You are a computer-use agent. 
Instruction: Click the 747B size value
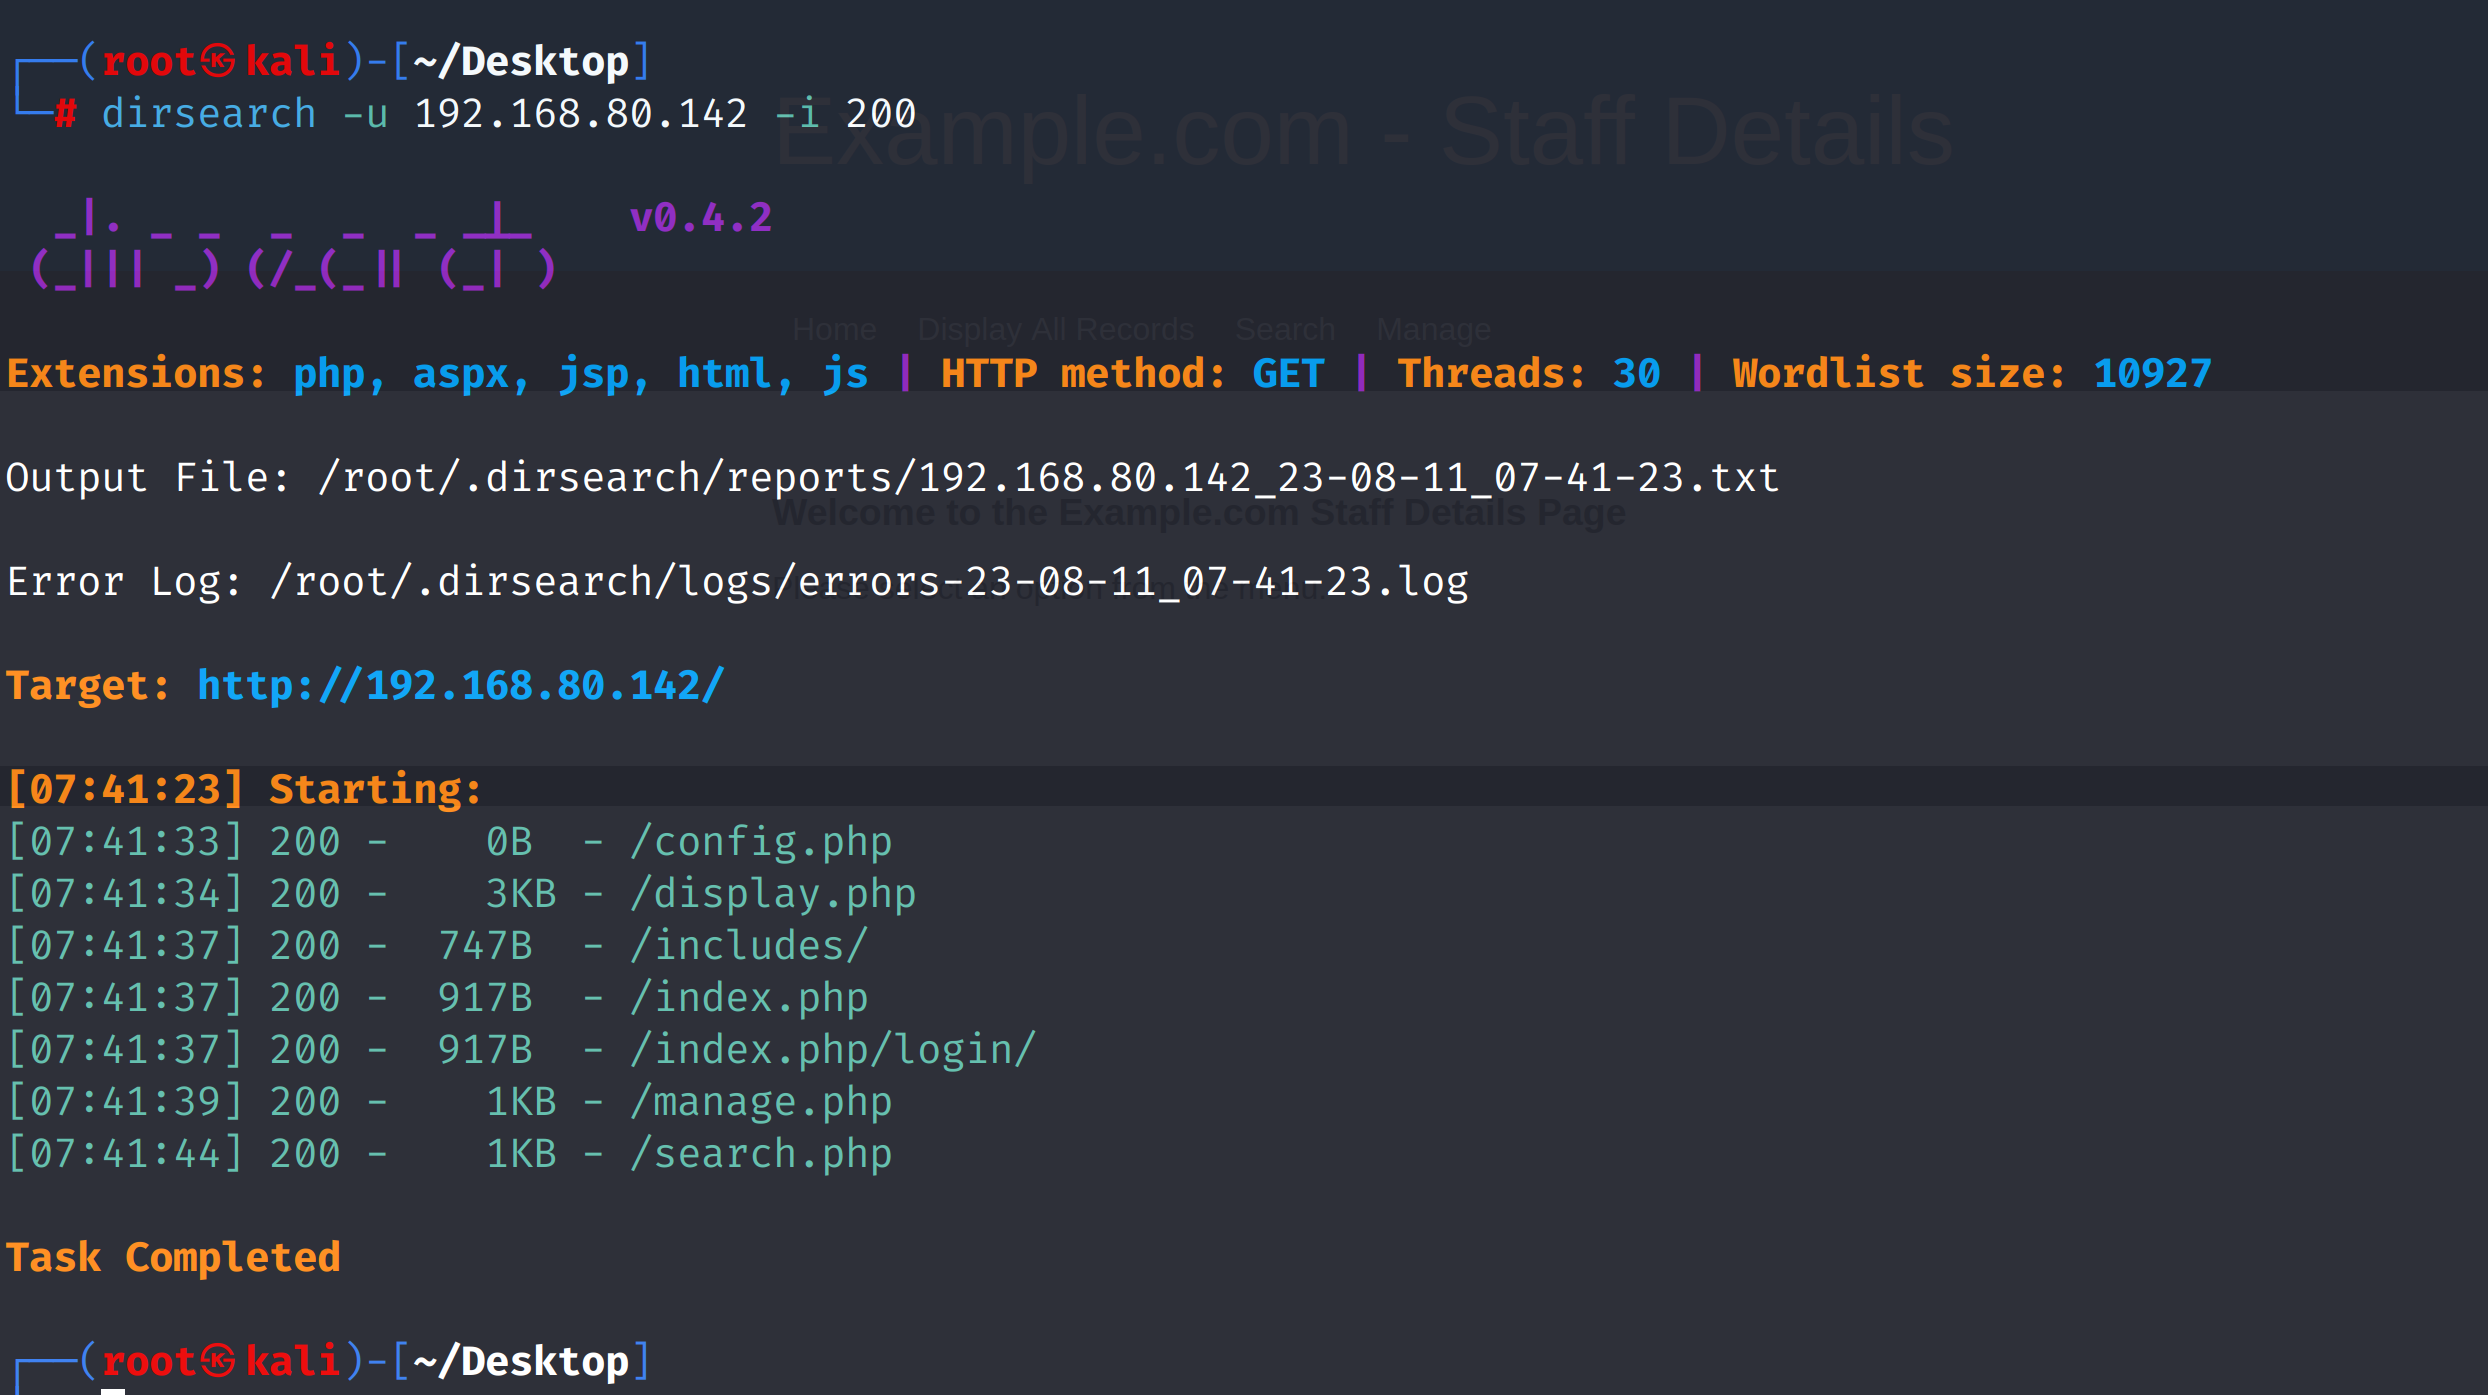[x=485, y=946]
